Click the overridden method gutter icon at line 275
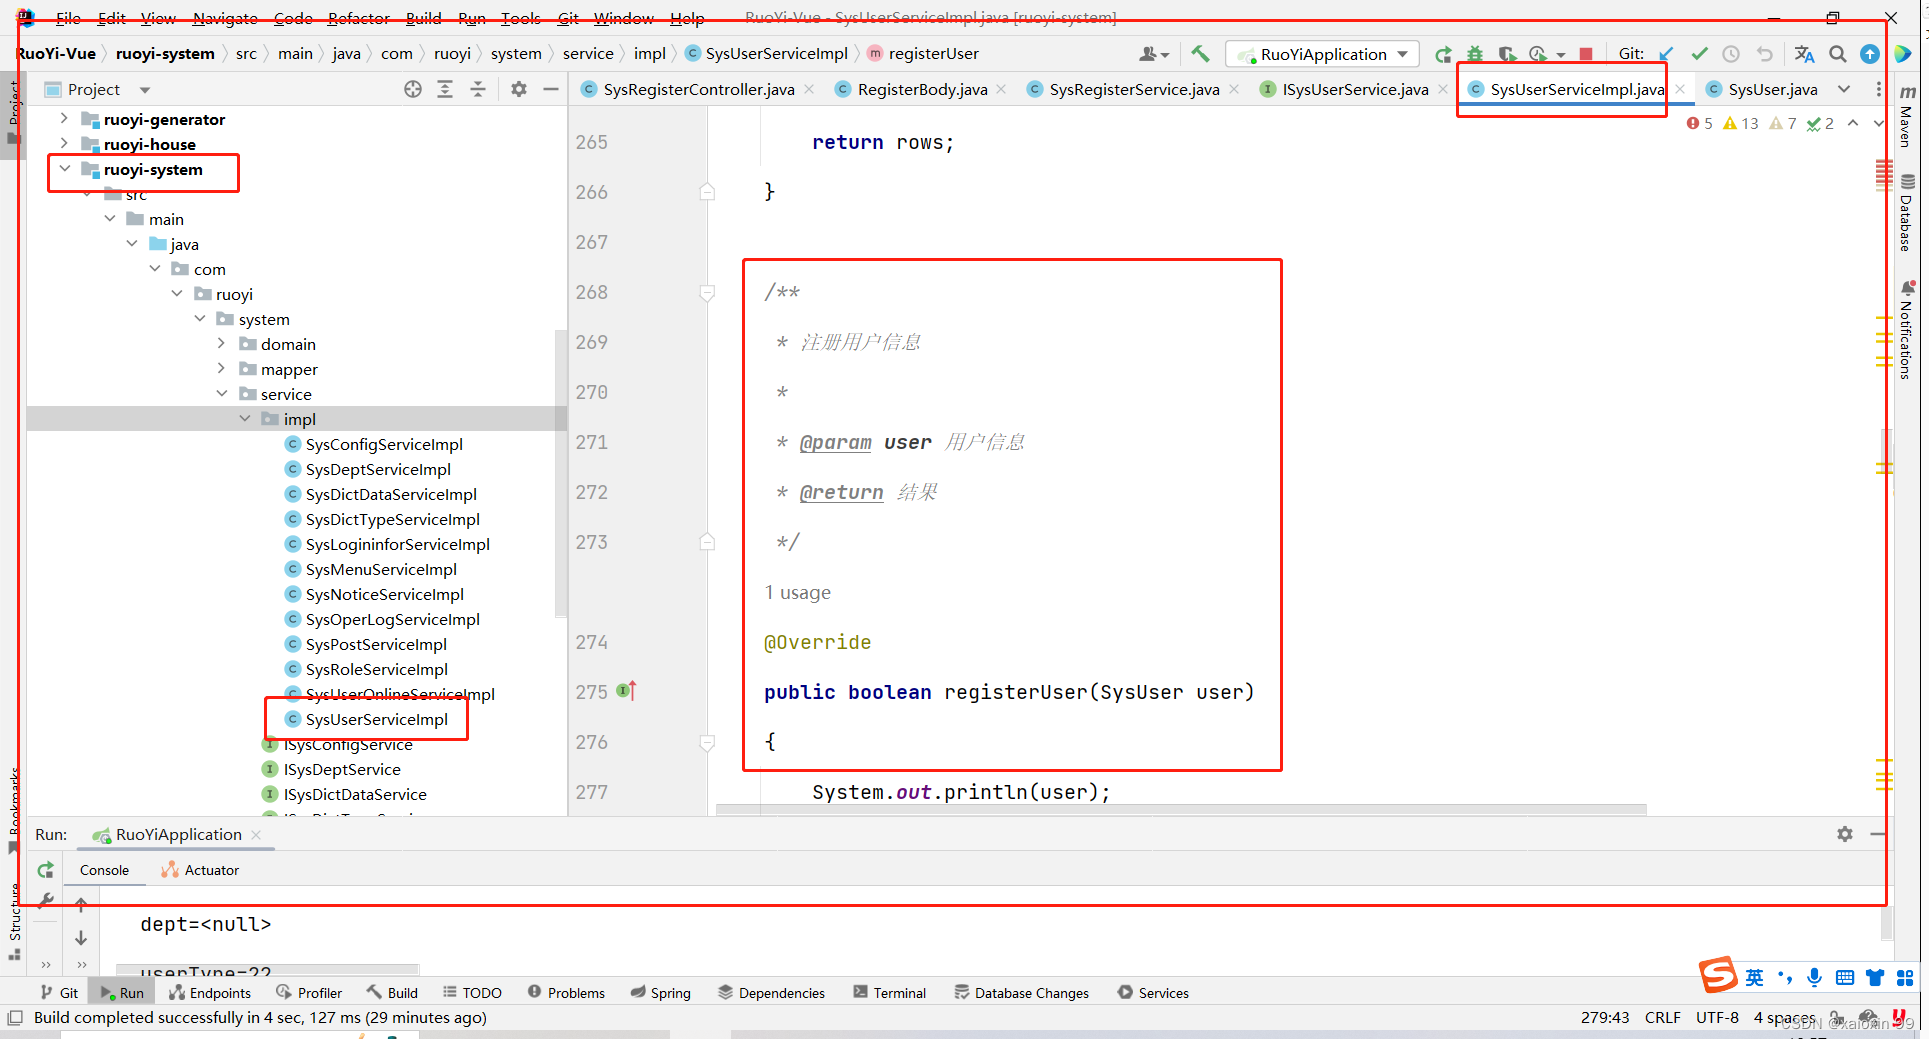This screenshot has width=1929, height=1039. pos(626,691)
